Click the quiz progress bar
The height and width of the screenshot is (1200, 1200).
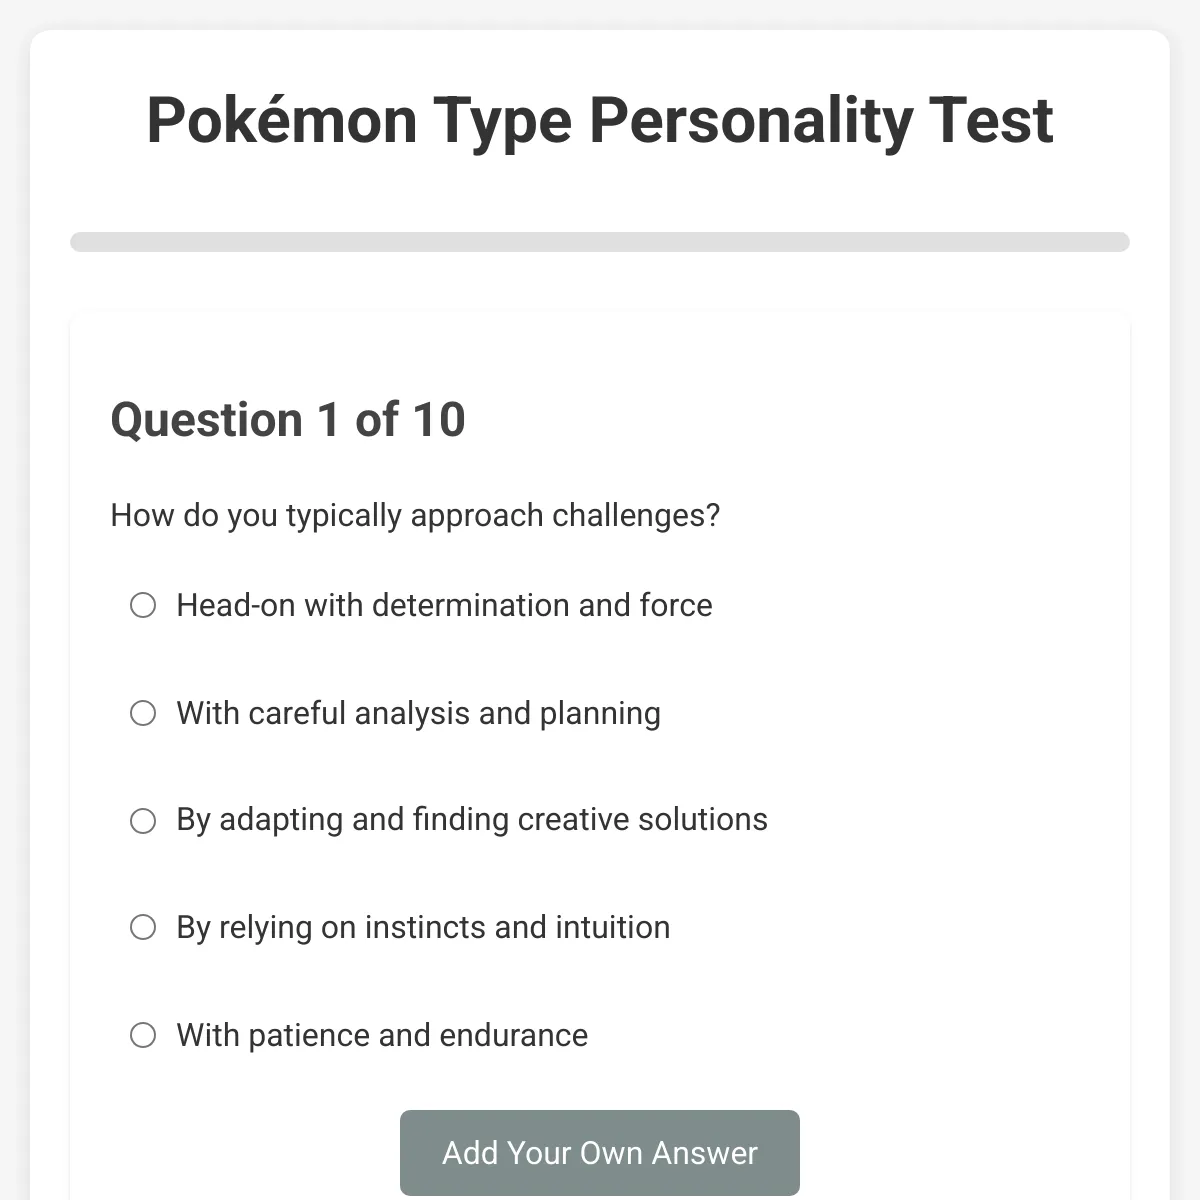click(600, 242)
